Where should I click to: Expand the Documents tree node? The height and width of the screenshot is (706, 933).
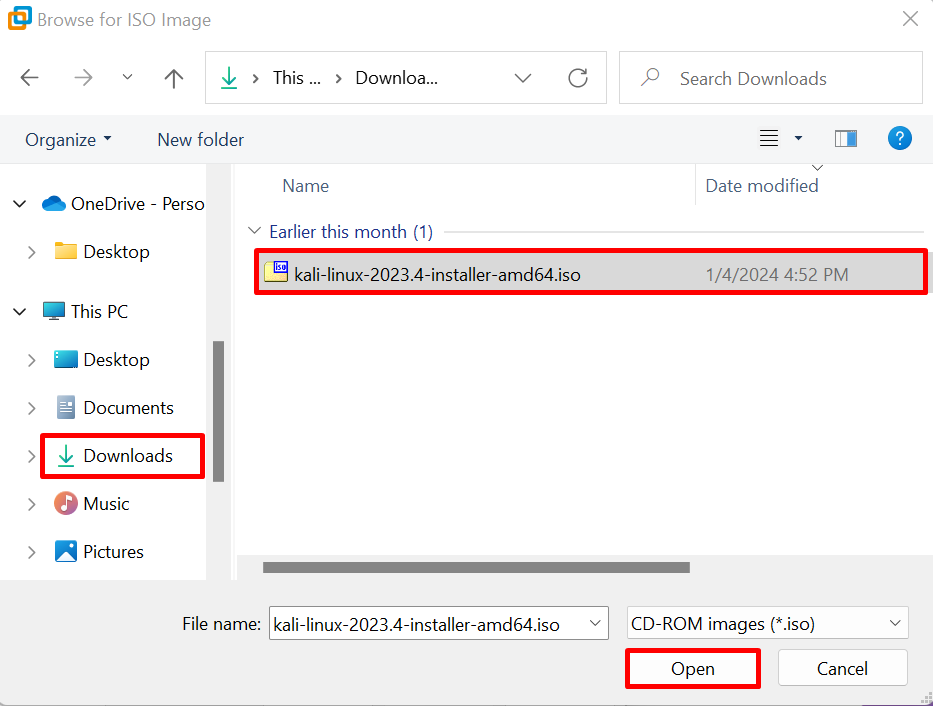(x=32, y=408)
